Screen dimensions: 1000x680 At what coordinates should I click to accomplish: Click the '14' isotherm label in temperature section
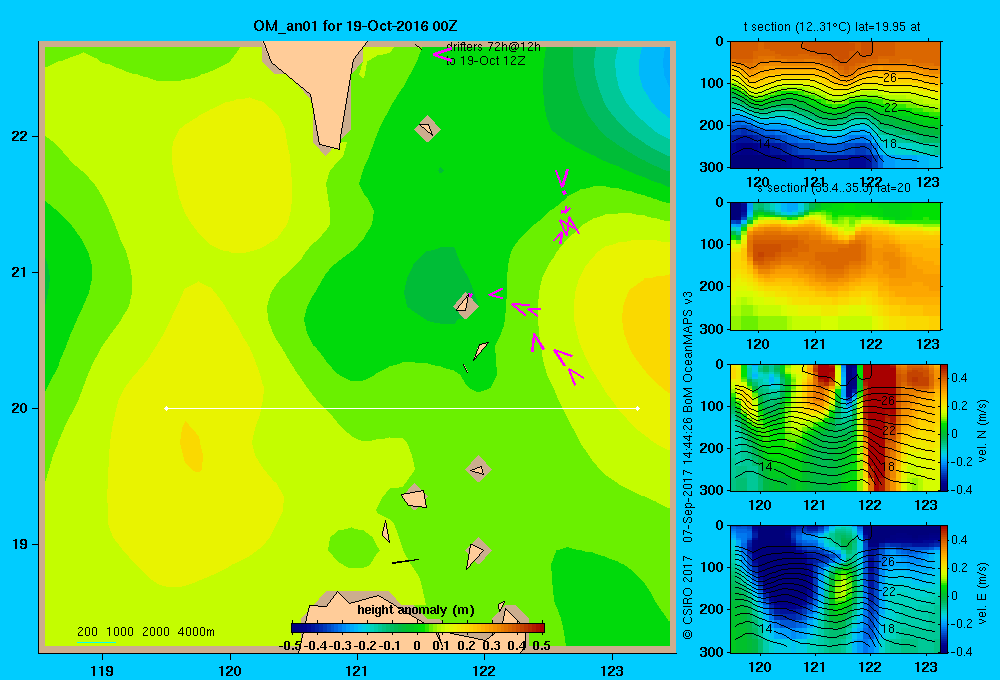click(x=763, y=144)
